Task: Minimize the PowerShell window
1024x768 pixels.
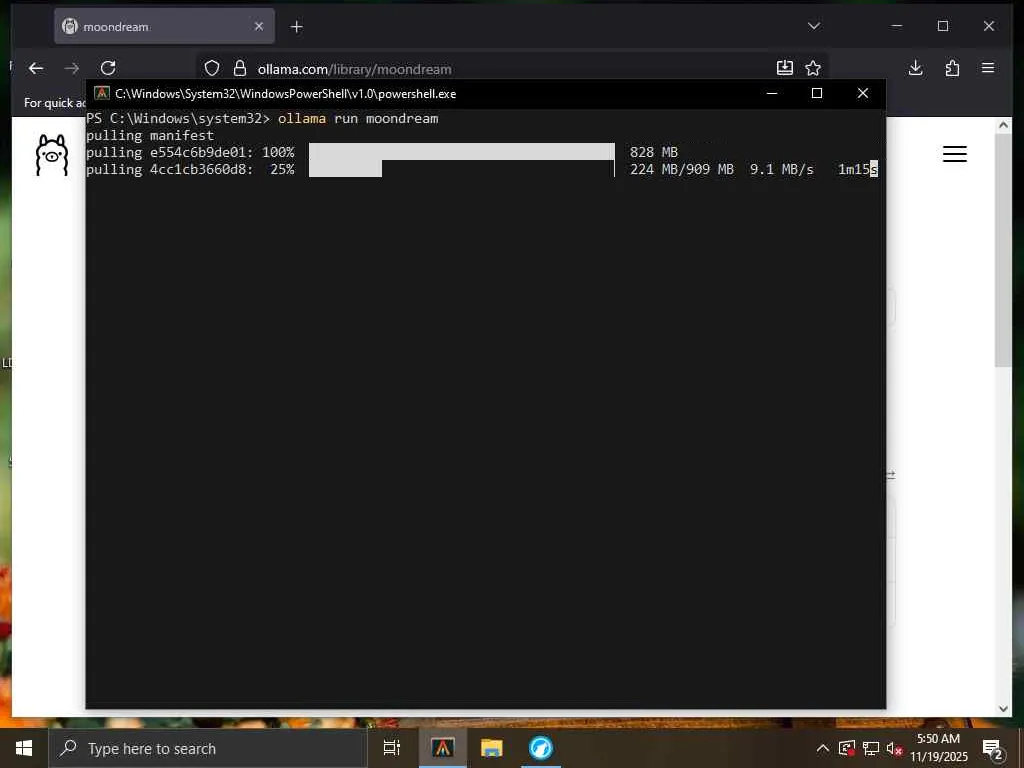Action: tap(772, 93)
